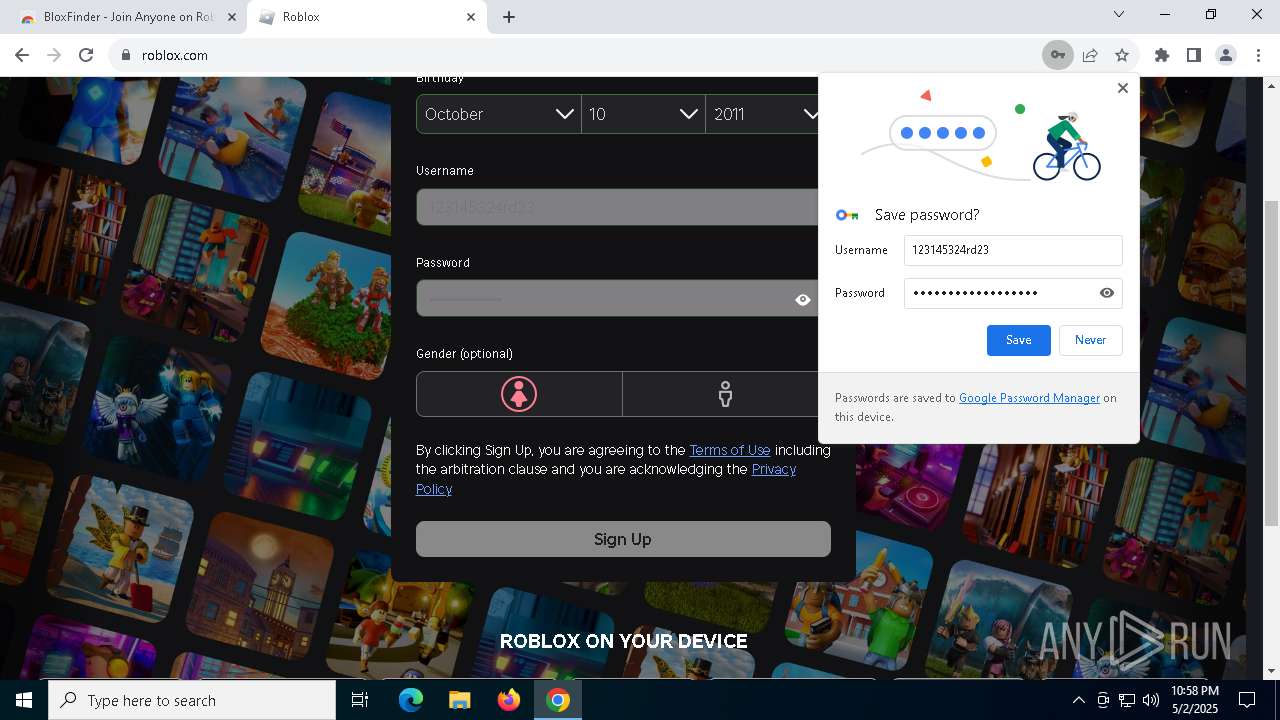This screenshot has width=1280, height=720.
Task: Select the male gender option
Action: click(725, 394)
